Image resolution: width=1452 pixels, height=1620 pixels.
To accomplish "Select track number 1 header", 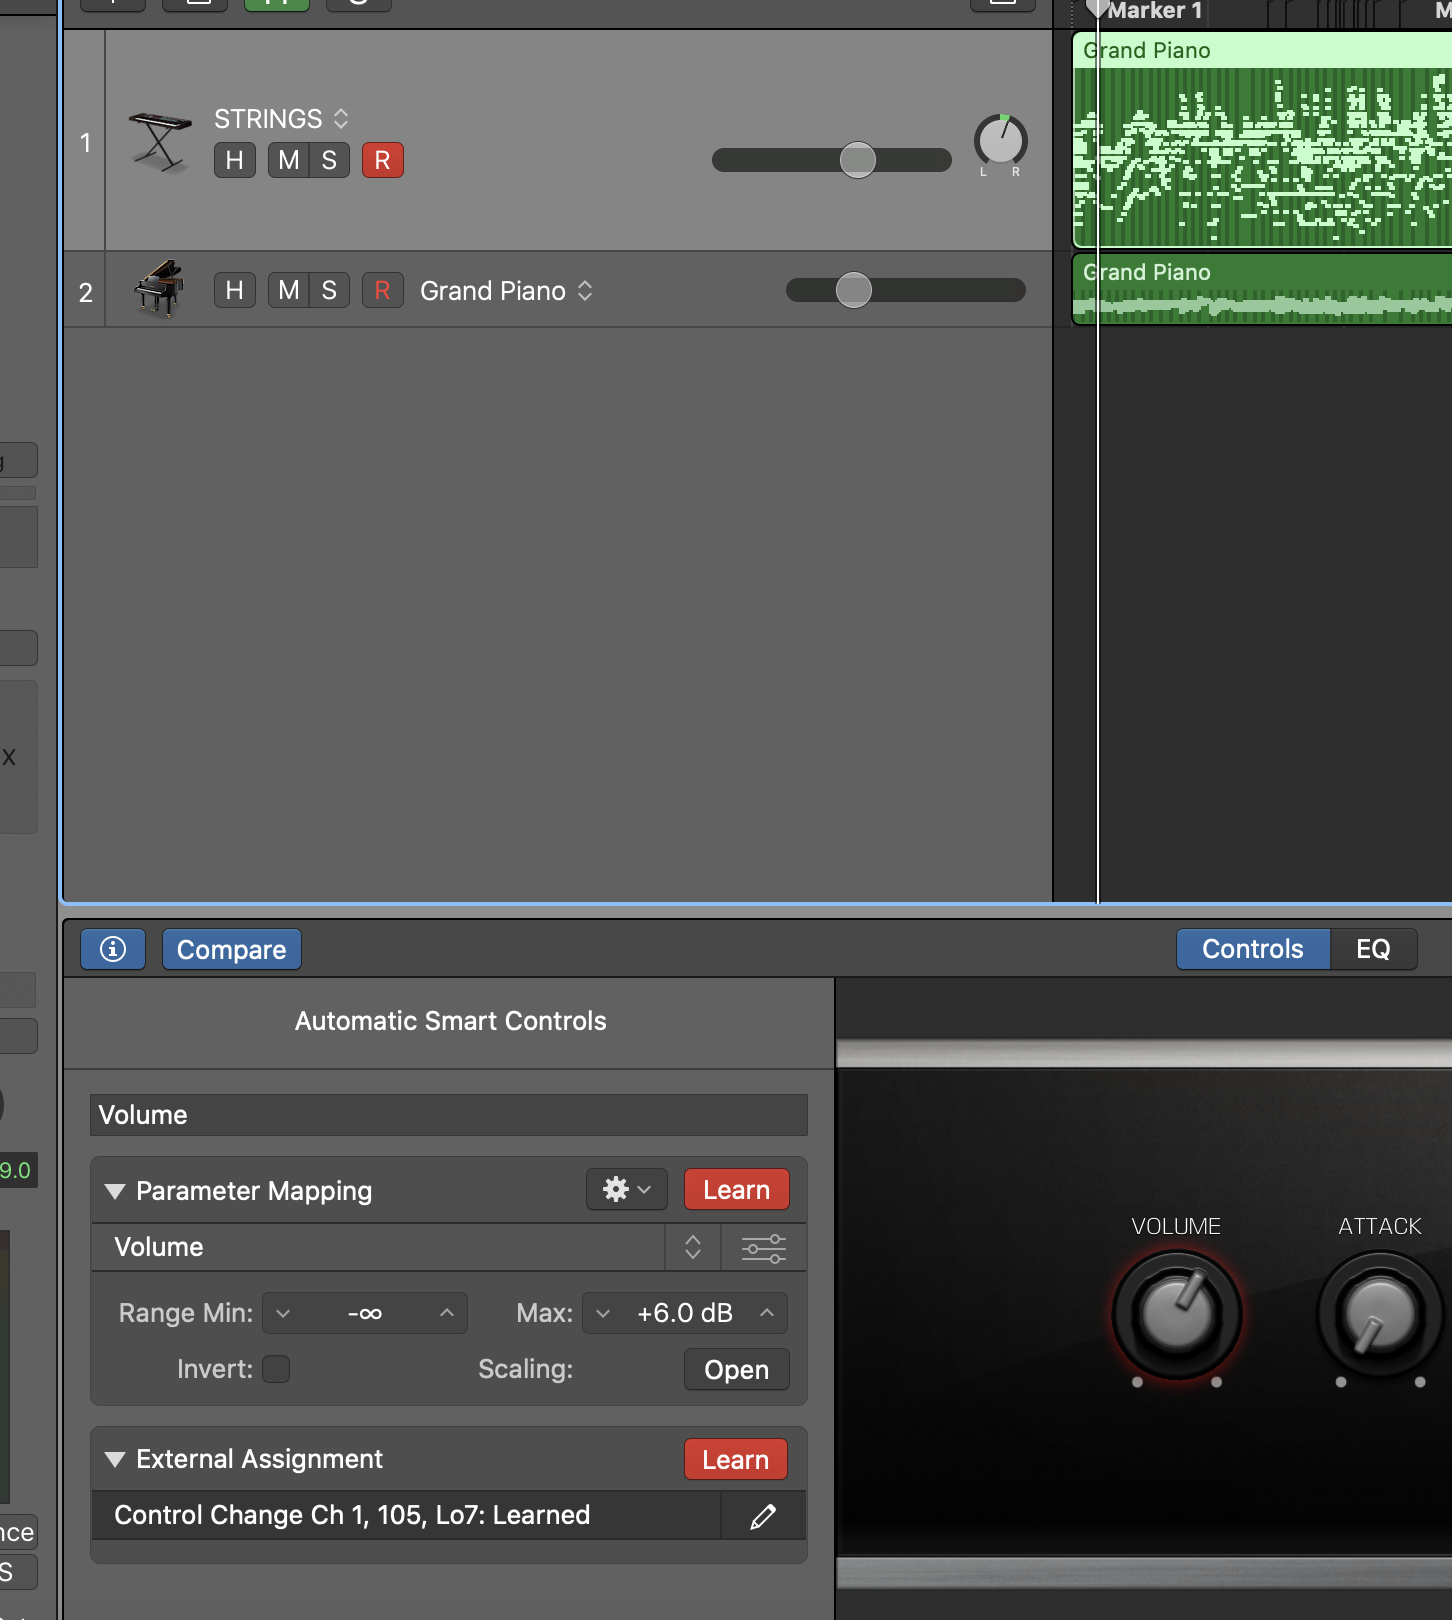I will pyautogui.click(x=86, y=142).
